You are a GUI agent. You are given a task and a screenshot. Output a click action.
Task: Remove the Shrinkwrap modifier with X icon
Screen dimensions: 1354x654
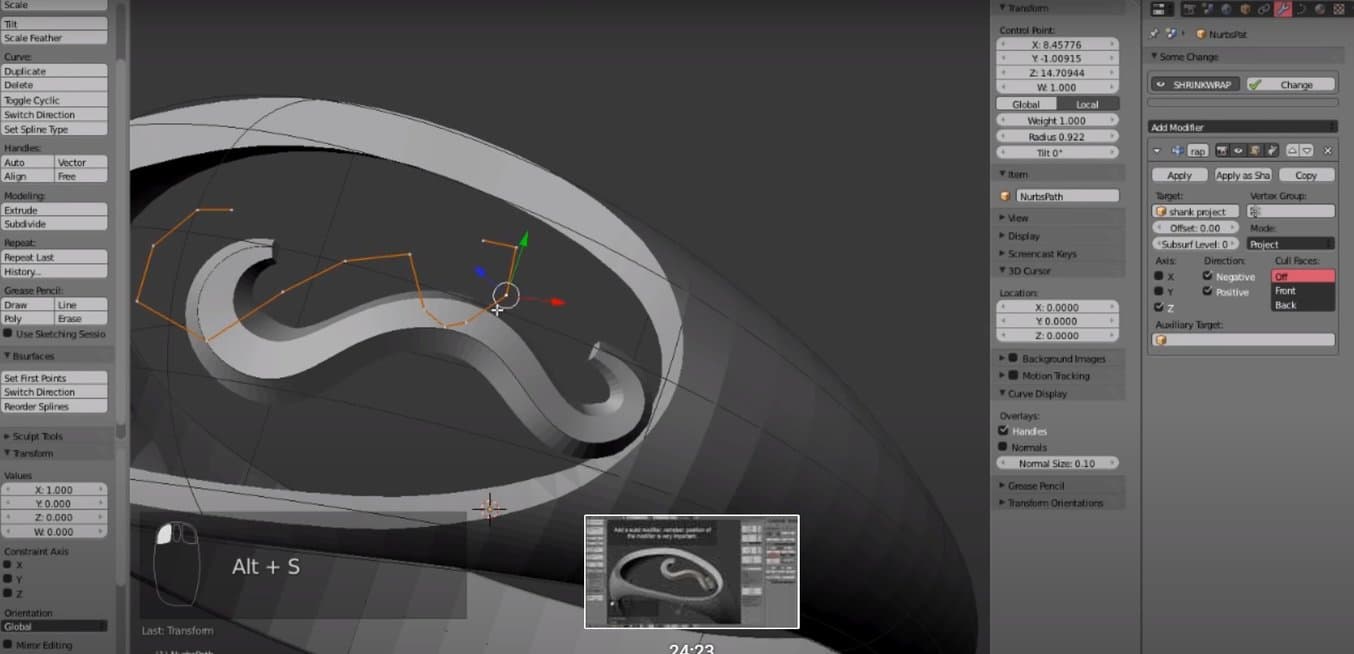[1327, 151]
